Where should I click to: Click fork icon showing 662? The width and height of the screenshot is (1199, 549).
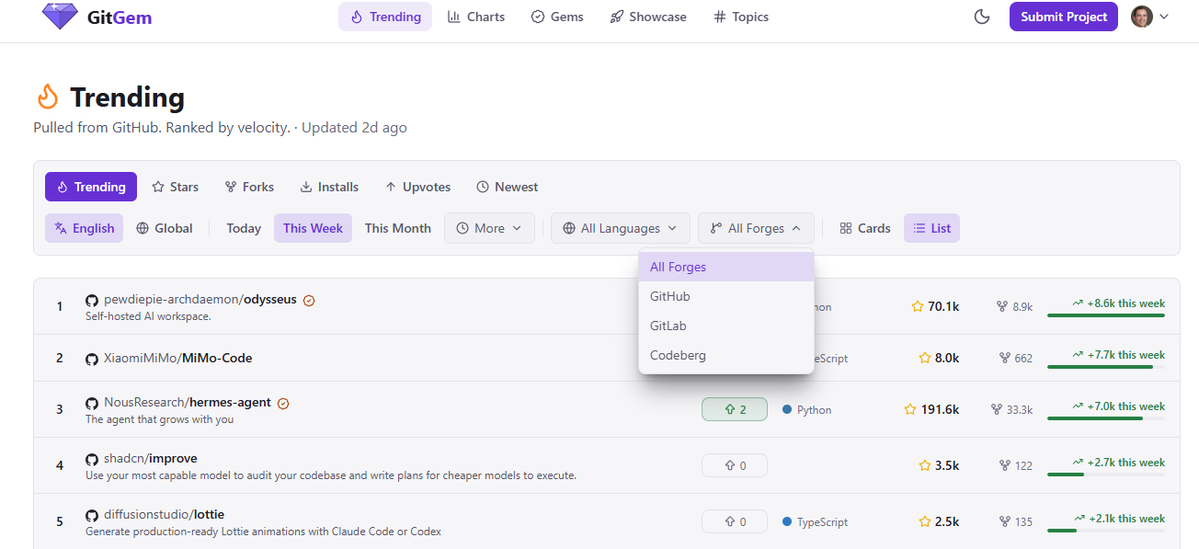1005,358
